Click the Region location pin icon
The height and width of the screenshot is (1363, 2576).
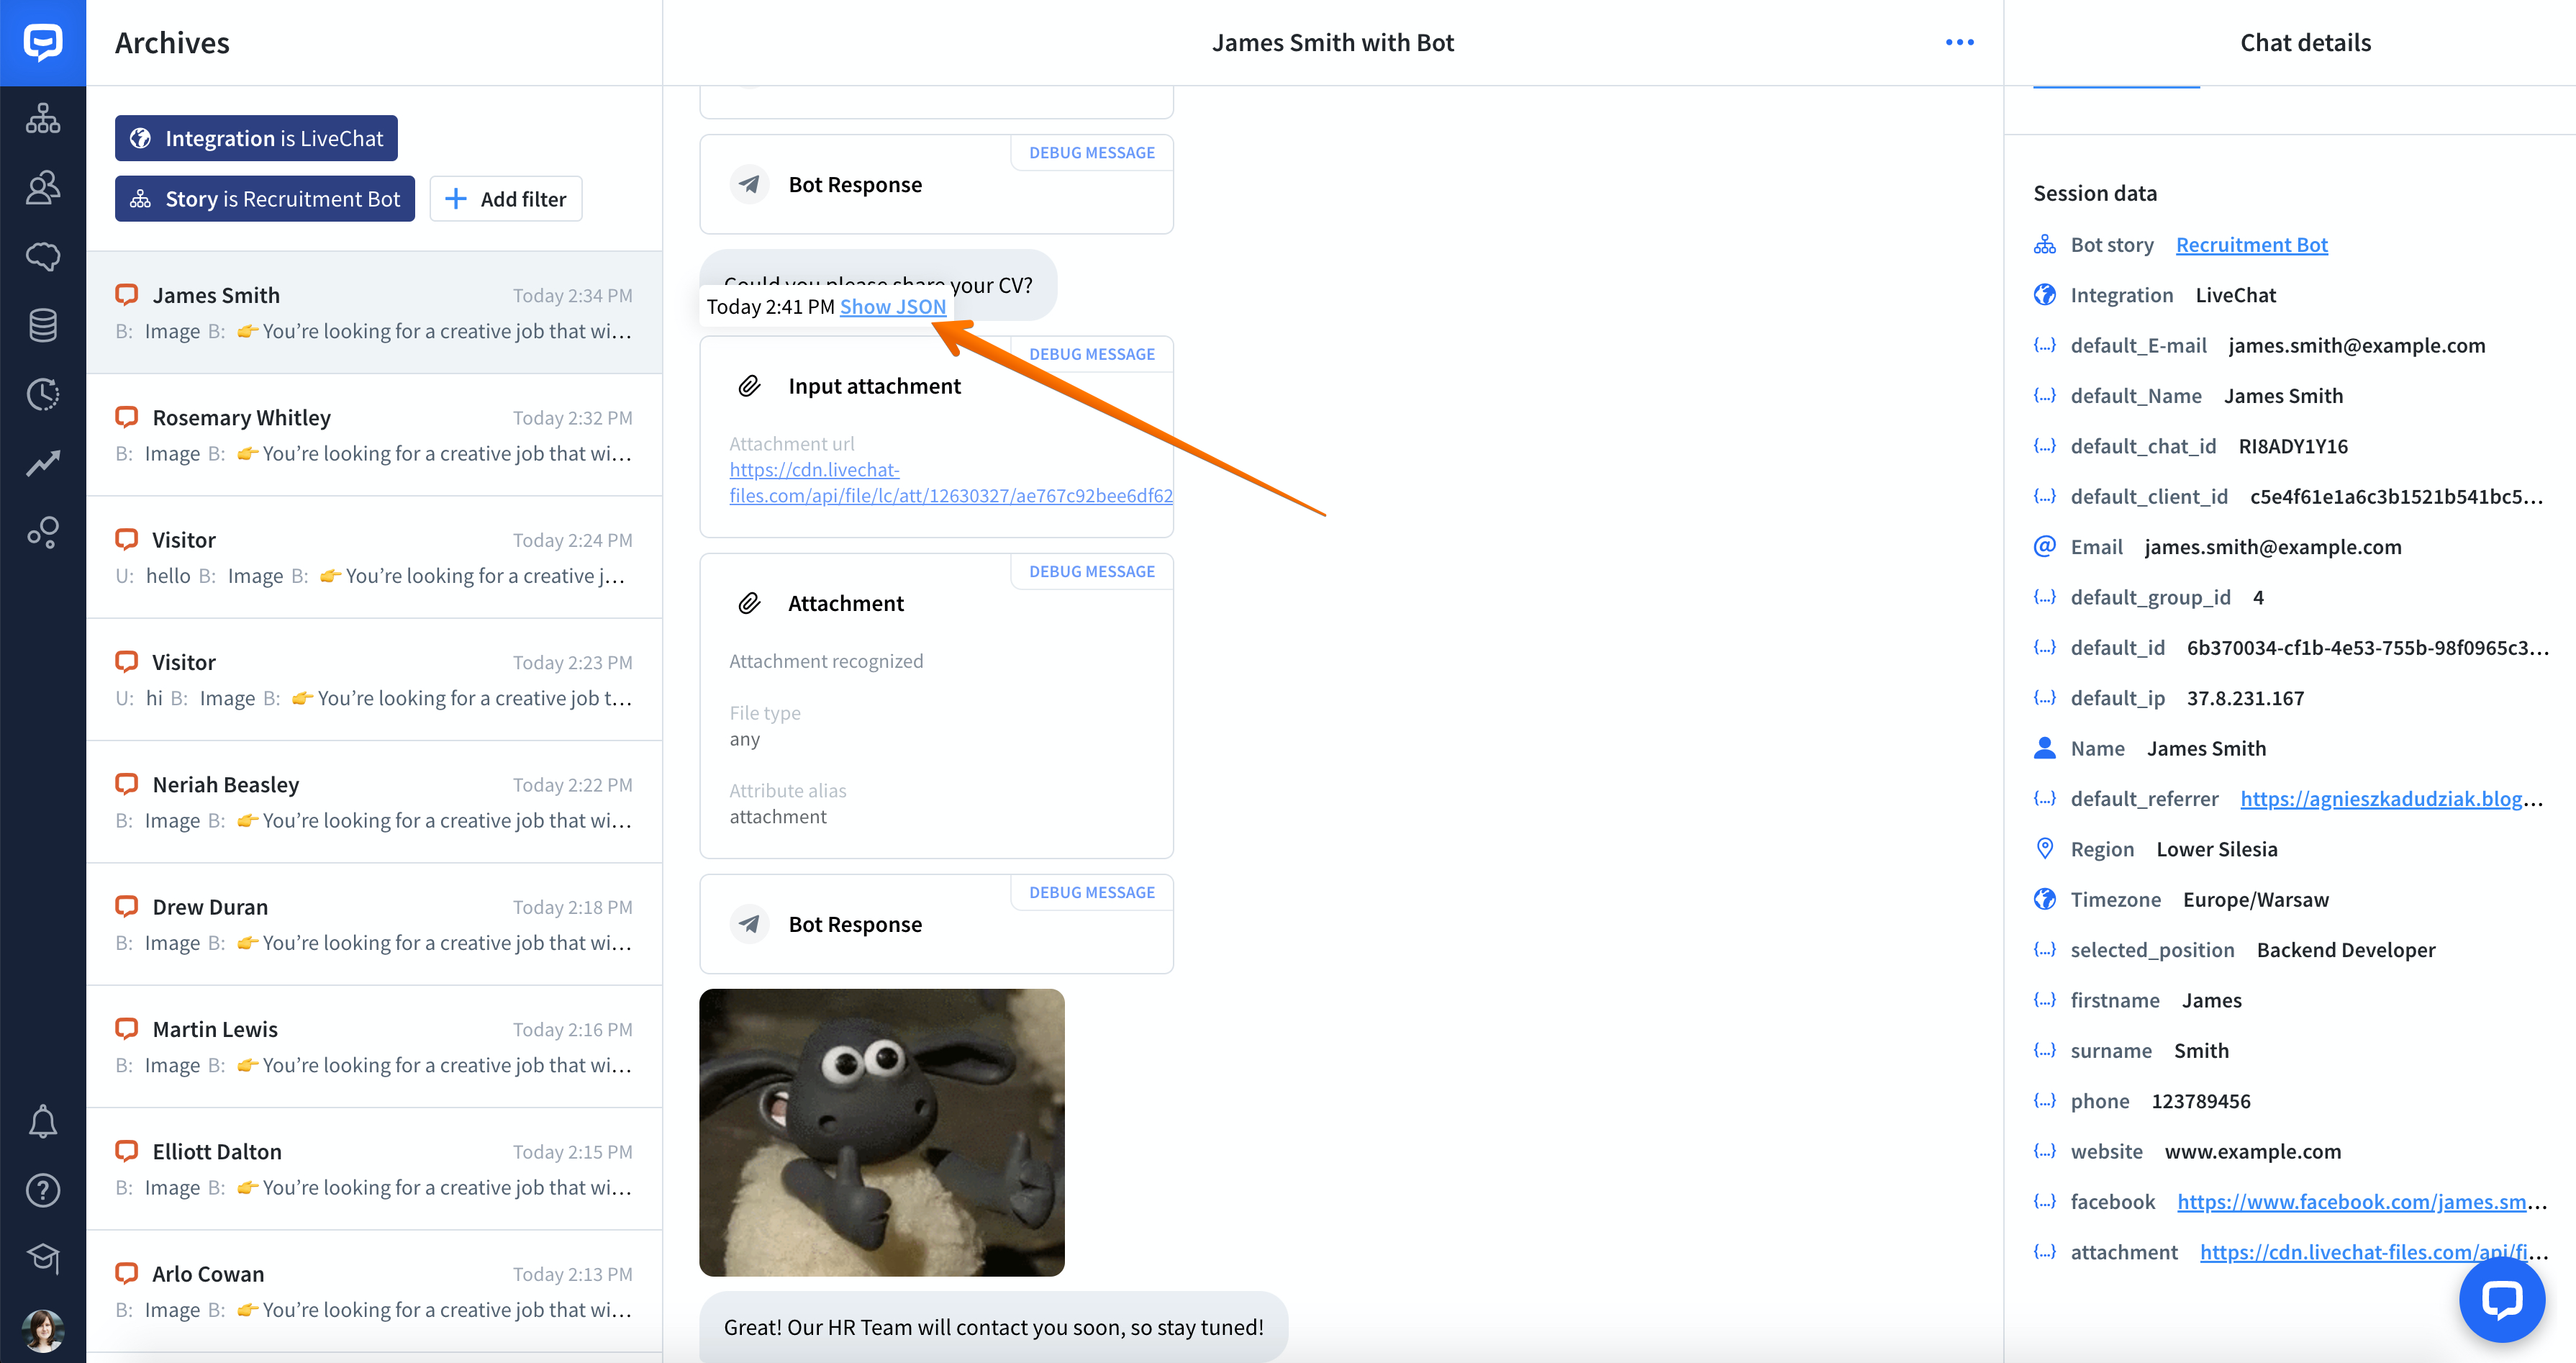coord(2045,848)
